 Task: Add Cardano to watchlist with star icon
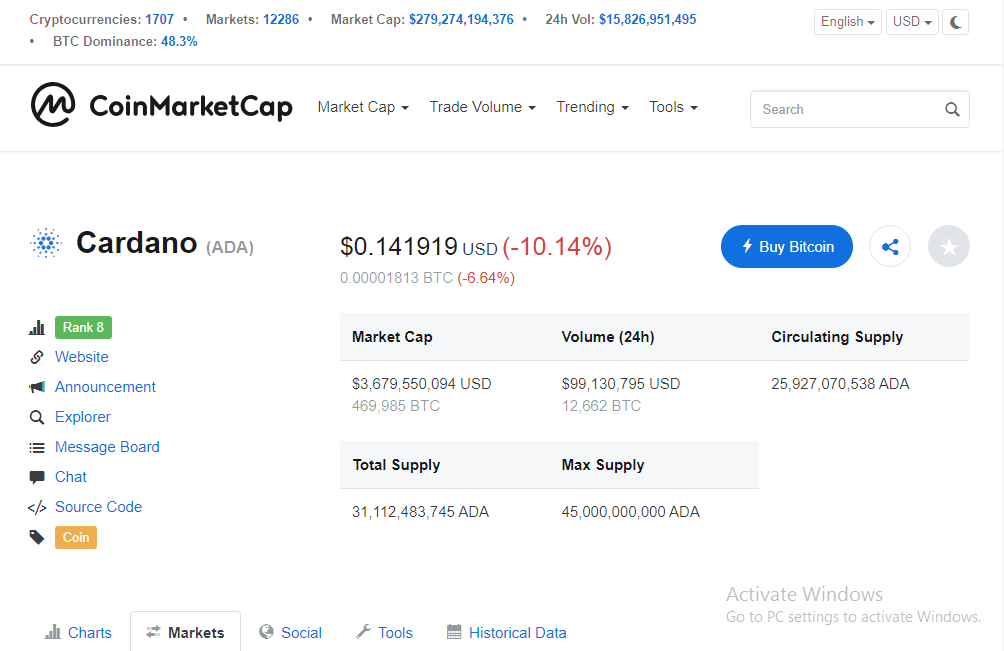tap(948, 246)
